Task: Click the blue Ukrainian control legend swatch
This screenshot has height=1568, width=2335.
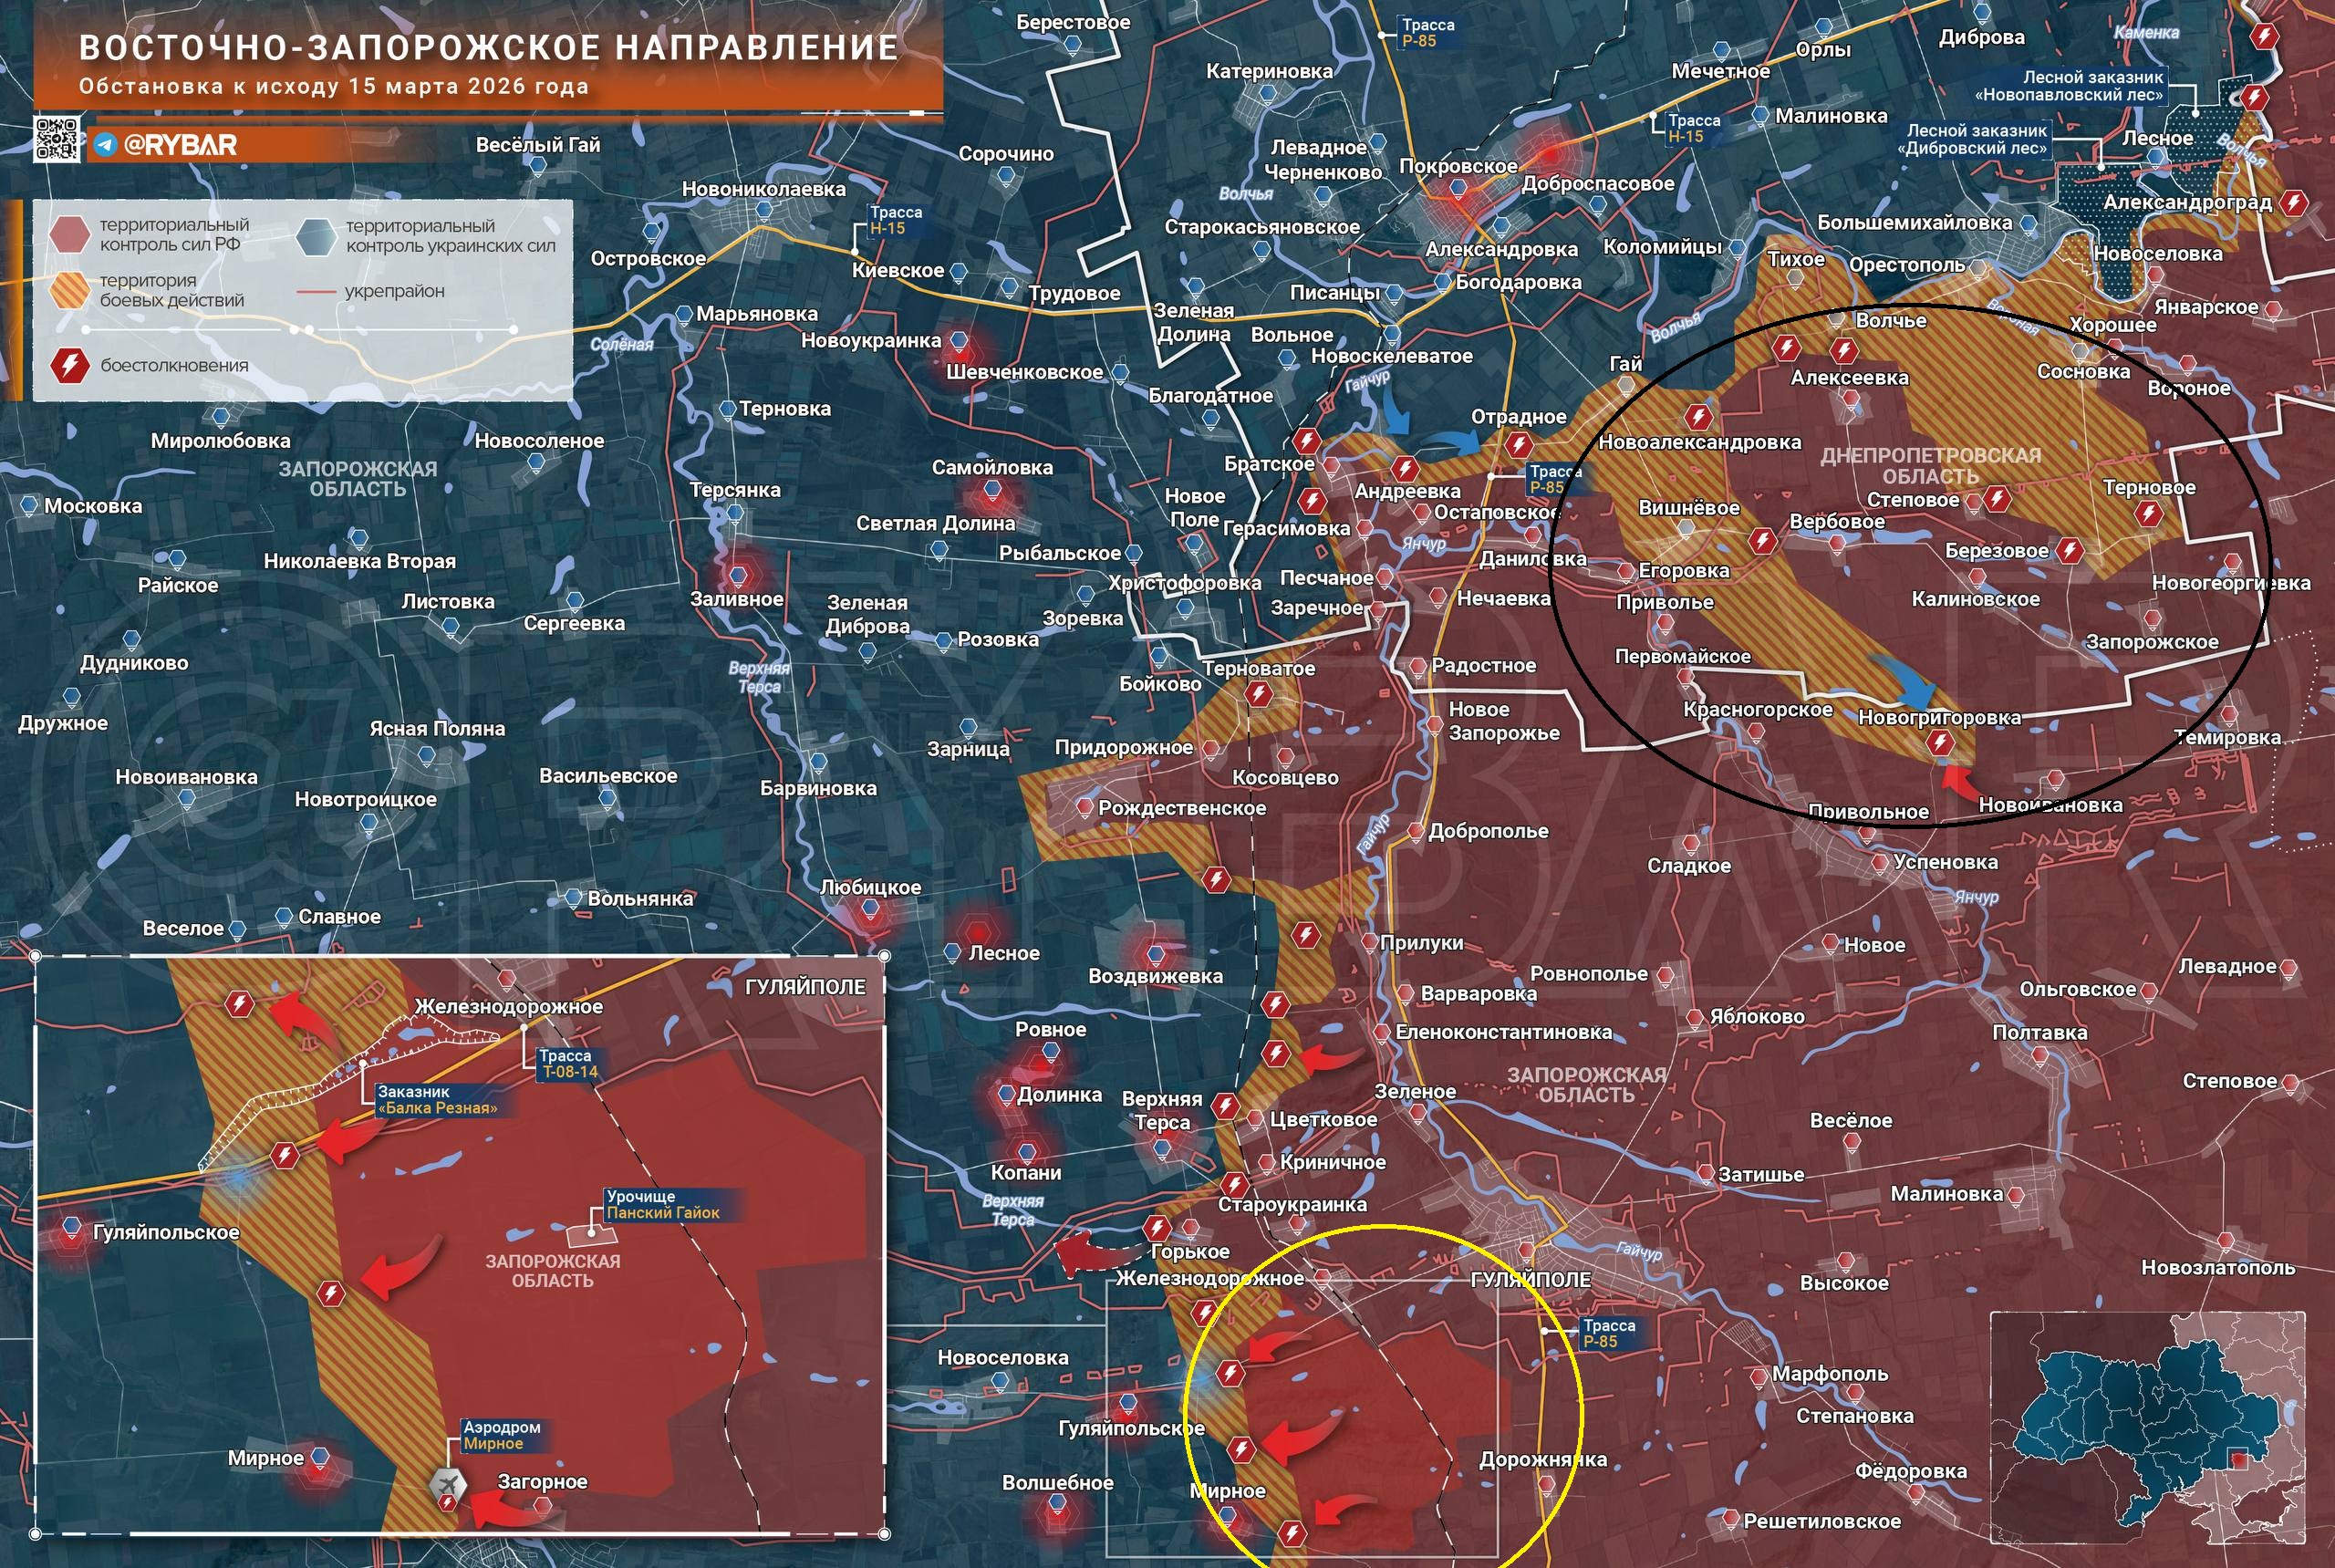Action: pos(317,236)
